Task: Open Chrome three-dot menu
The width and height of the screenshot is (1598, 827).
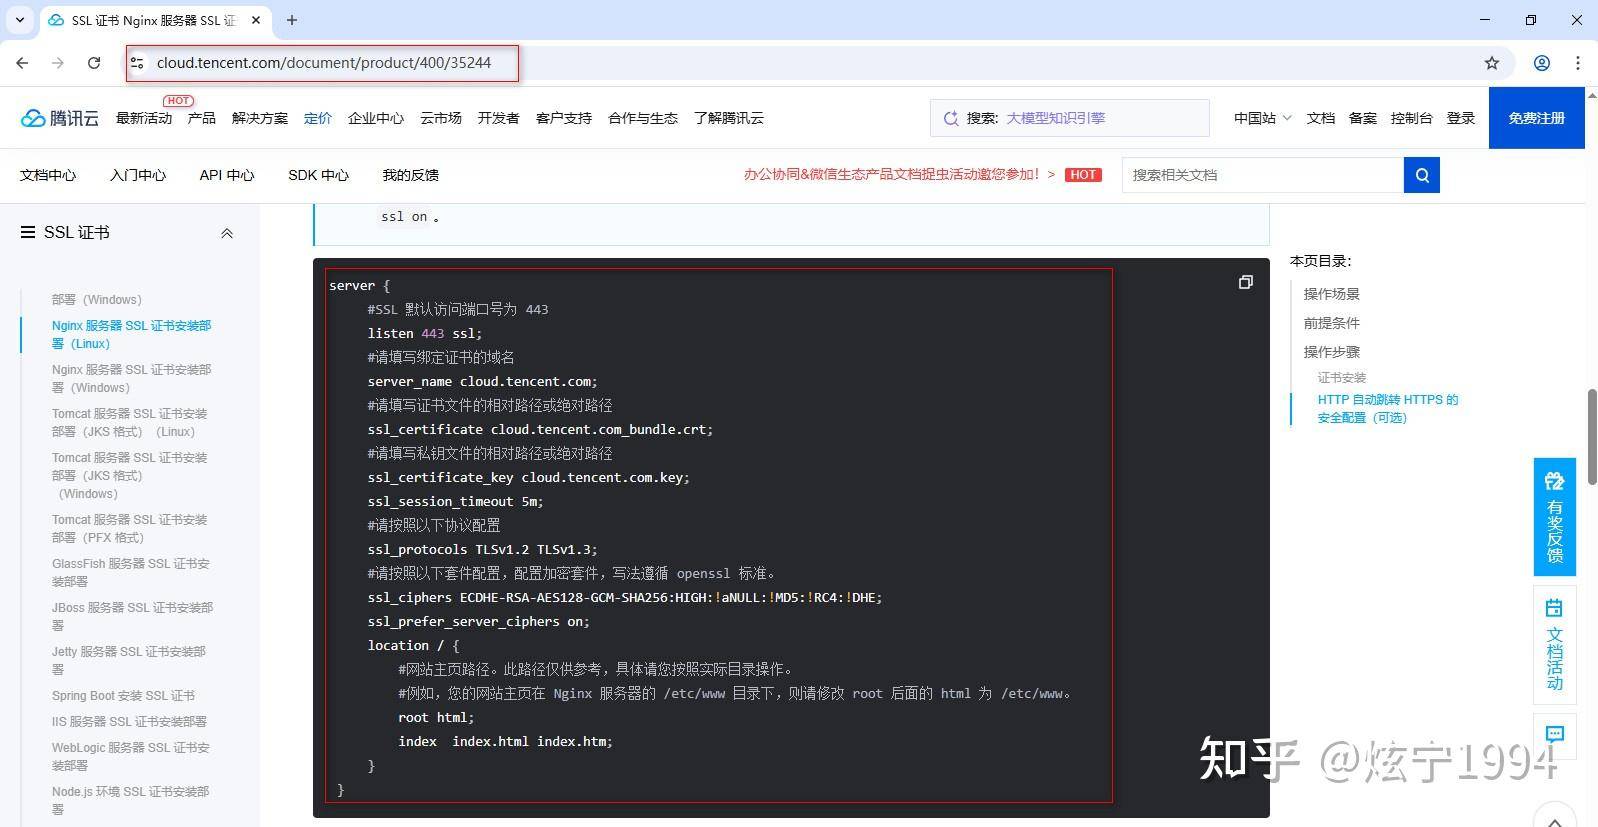Action: pyautogui.click(x=1578, y=63)
